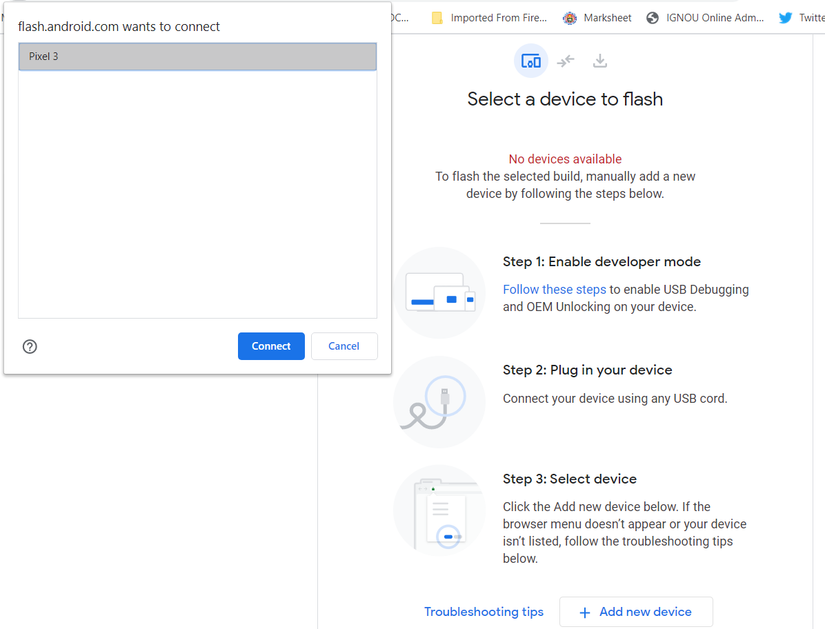This screenshot has height=629, width=825.
Task: Click flash.android.com wants to connect title
Action: tap(119, 26)
